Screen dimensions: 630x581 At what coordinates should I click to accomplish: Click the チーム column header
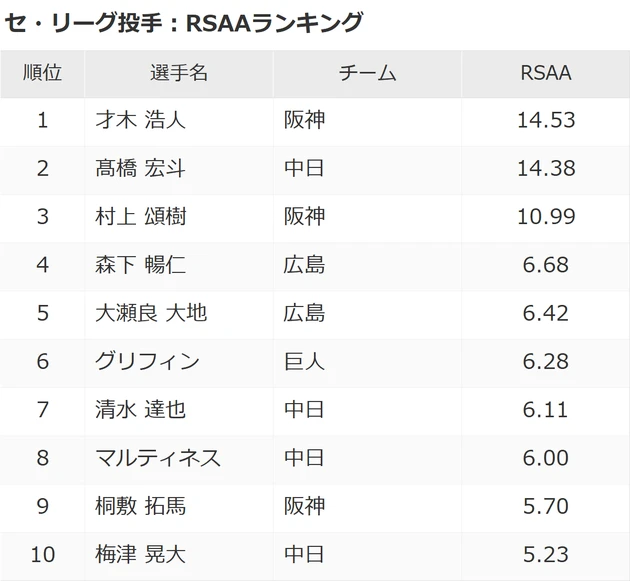pos(367,73)
